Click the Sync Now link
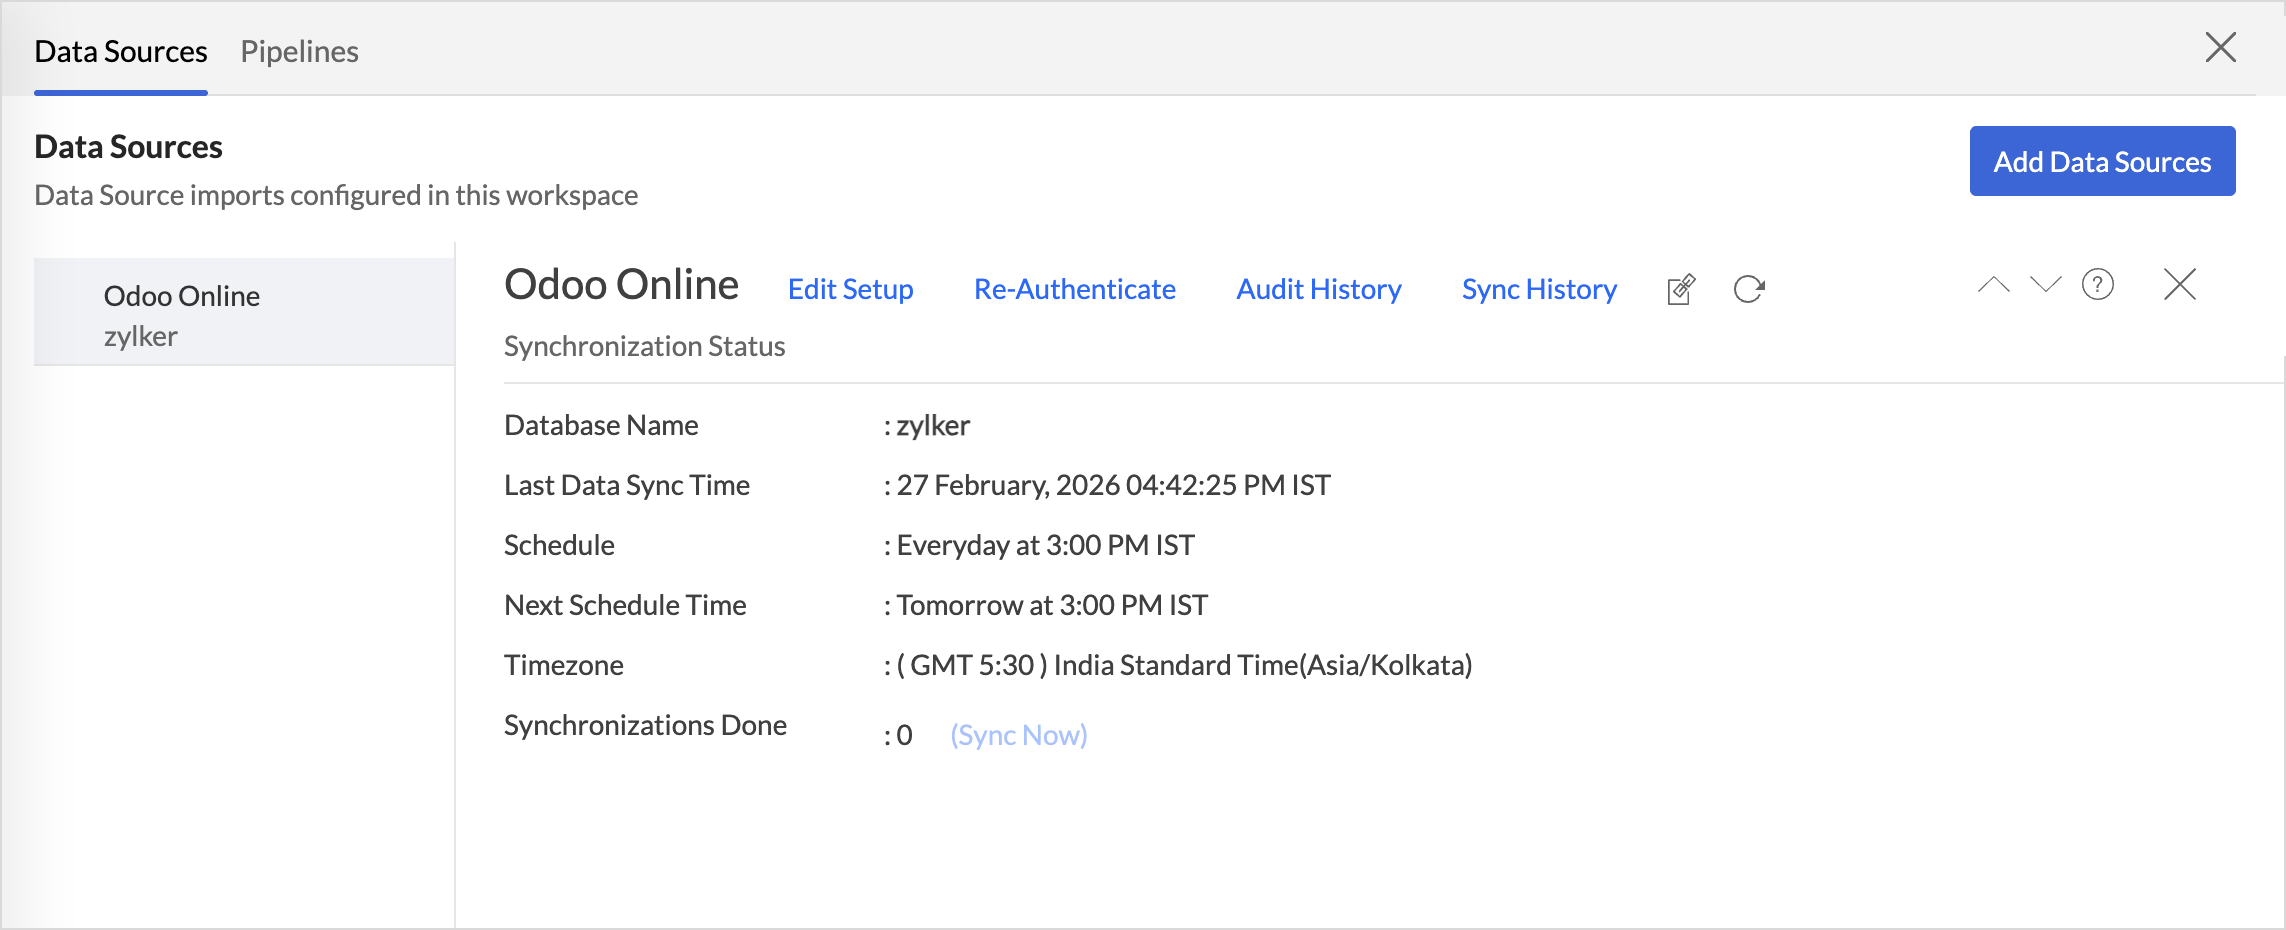Image resolution: width=2286 pixels, height=930 pixels. pyautogui.click(x=1018, y=735)
